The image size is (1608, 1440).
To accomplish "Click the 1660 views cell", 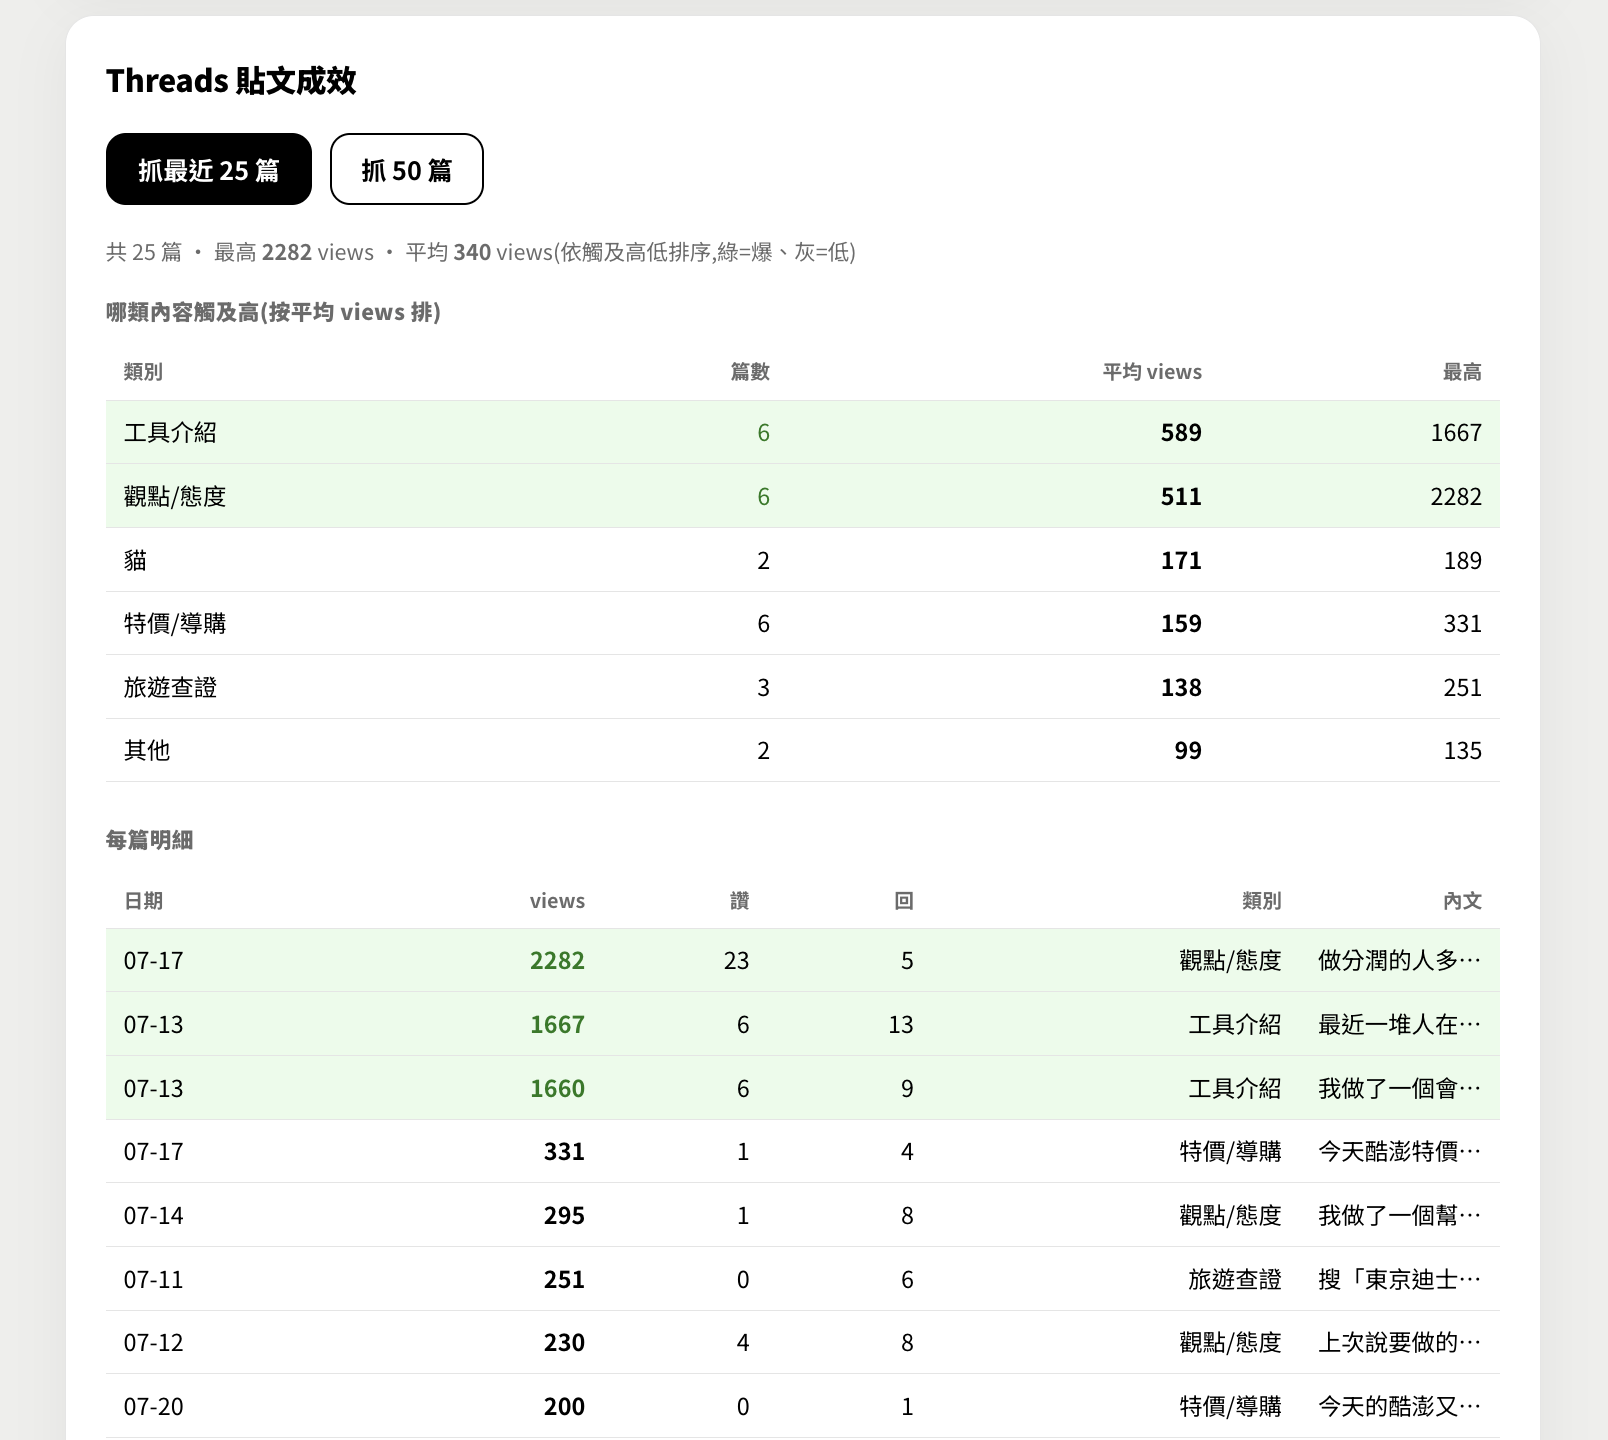I will [x=557, y=1088].
